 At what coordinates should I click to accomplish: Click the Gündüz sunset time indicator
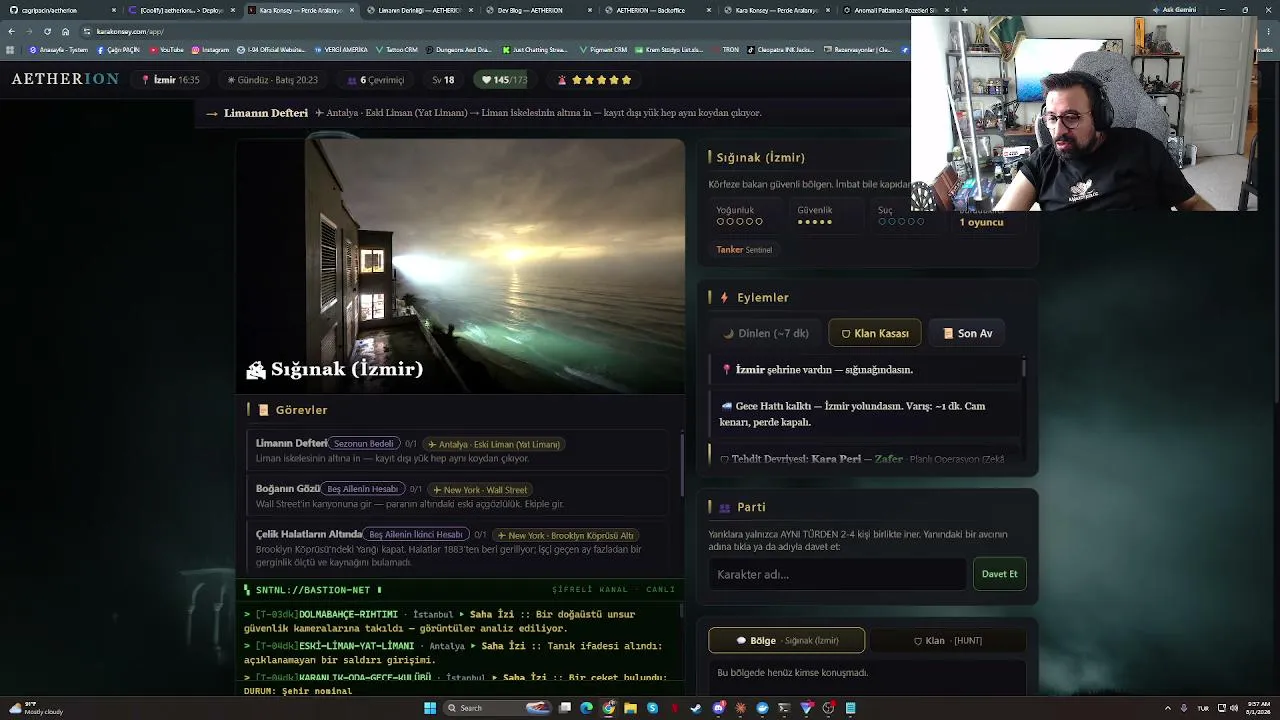click(272, 80)
